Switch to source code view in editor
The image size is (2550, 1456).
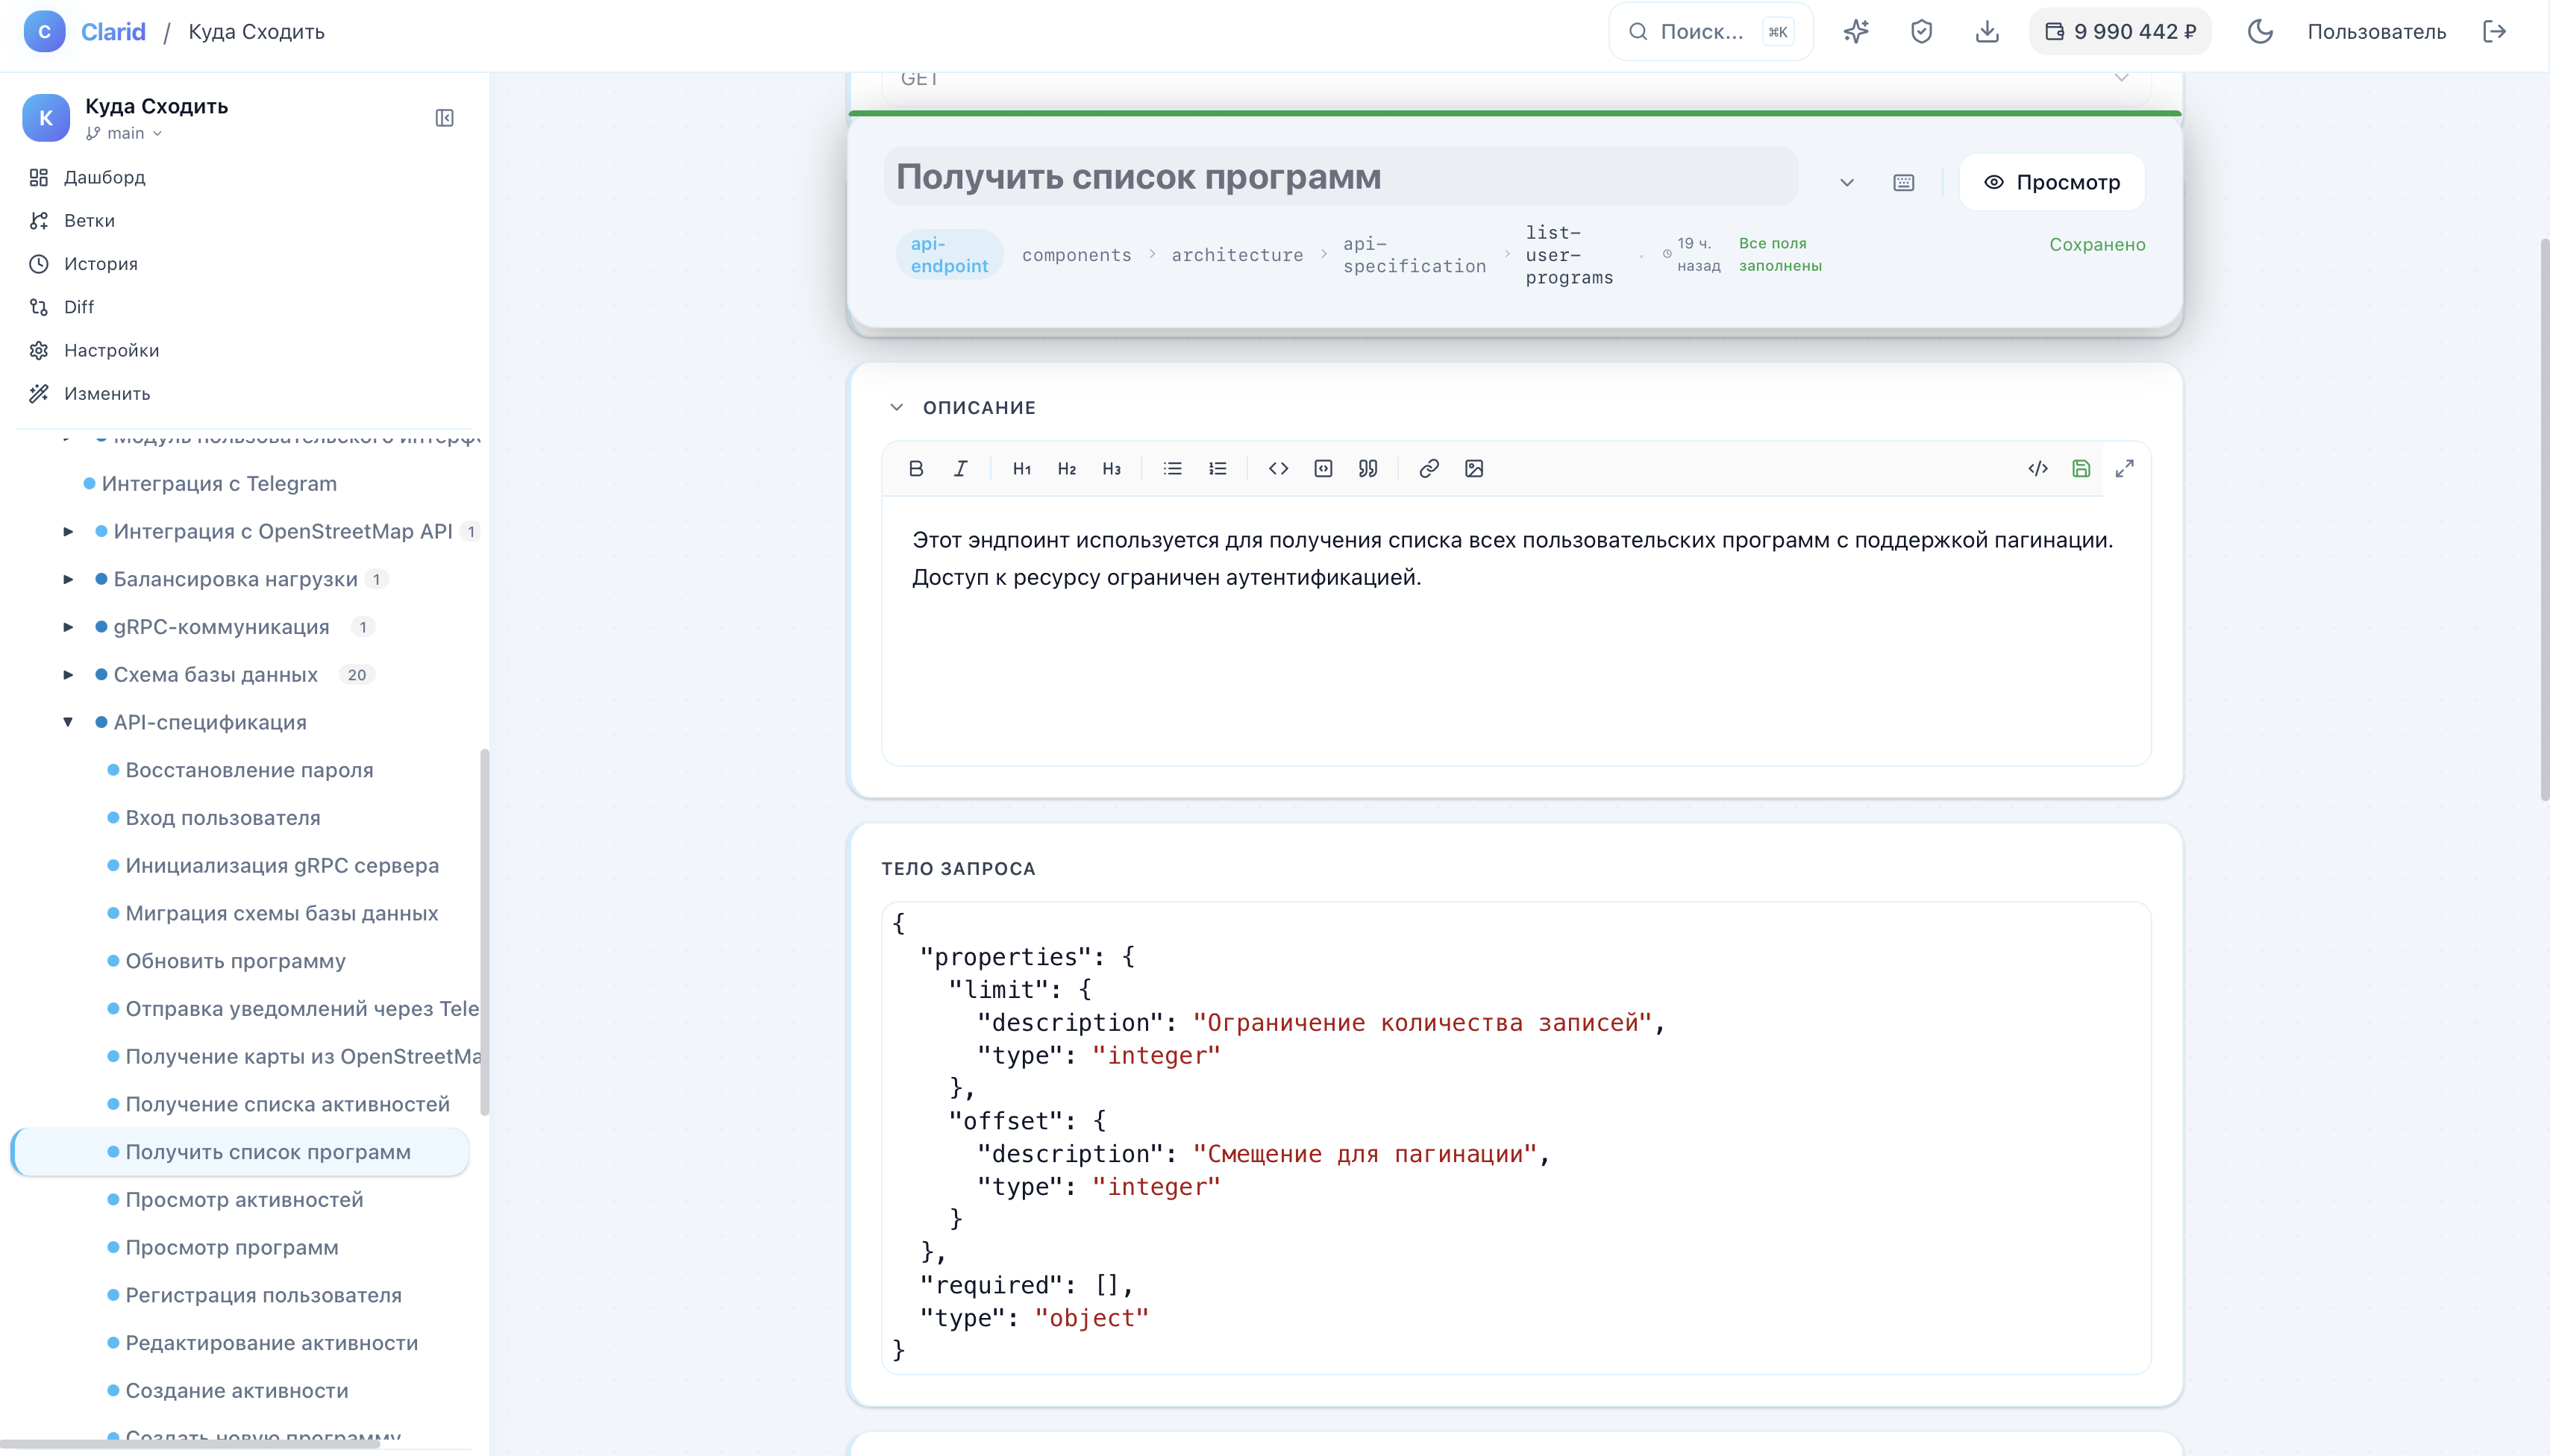[2037, 468]
